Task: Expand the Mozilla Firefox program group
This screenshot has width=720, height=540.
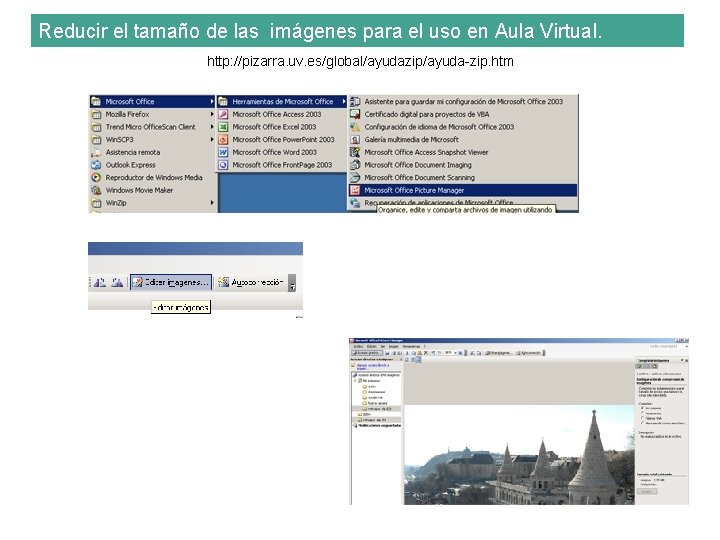Action: click(152, 114)
